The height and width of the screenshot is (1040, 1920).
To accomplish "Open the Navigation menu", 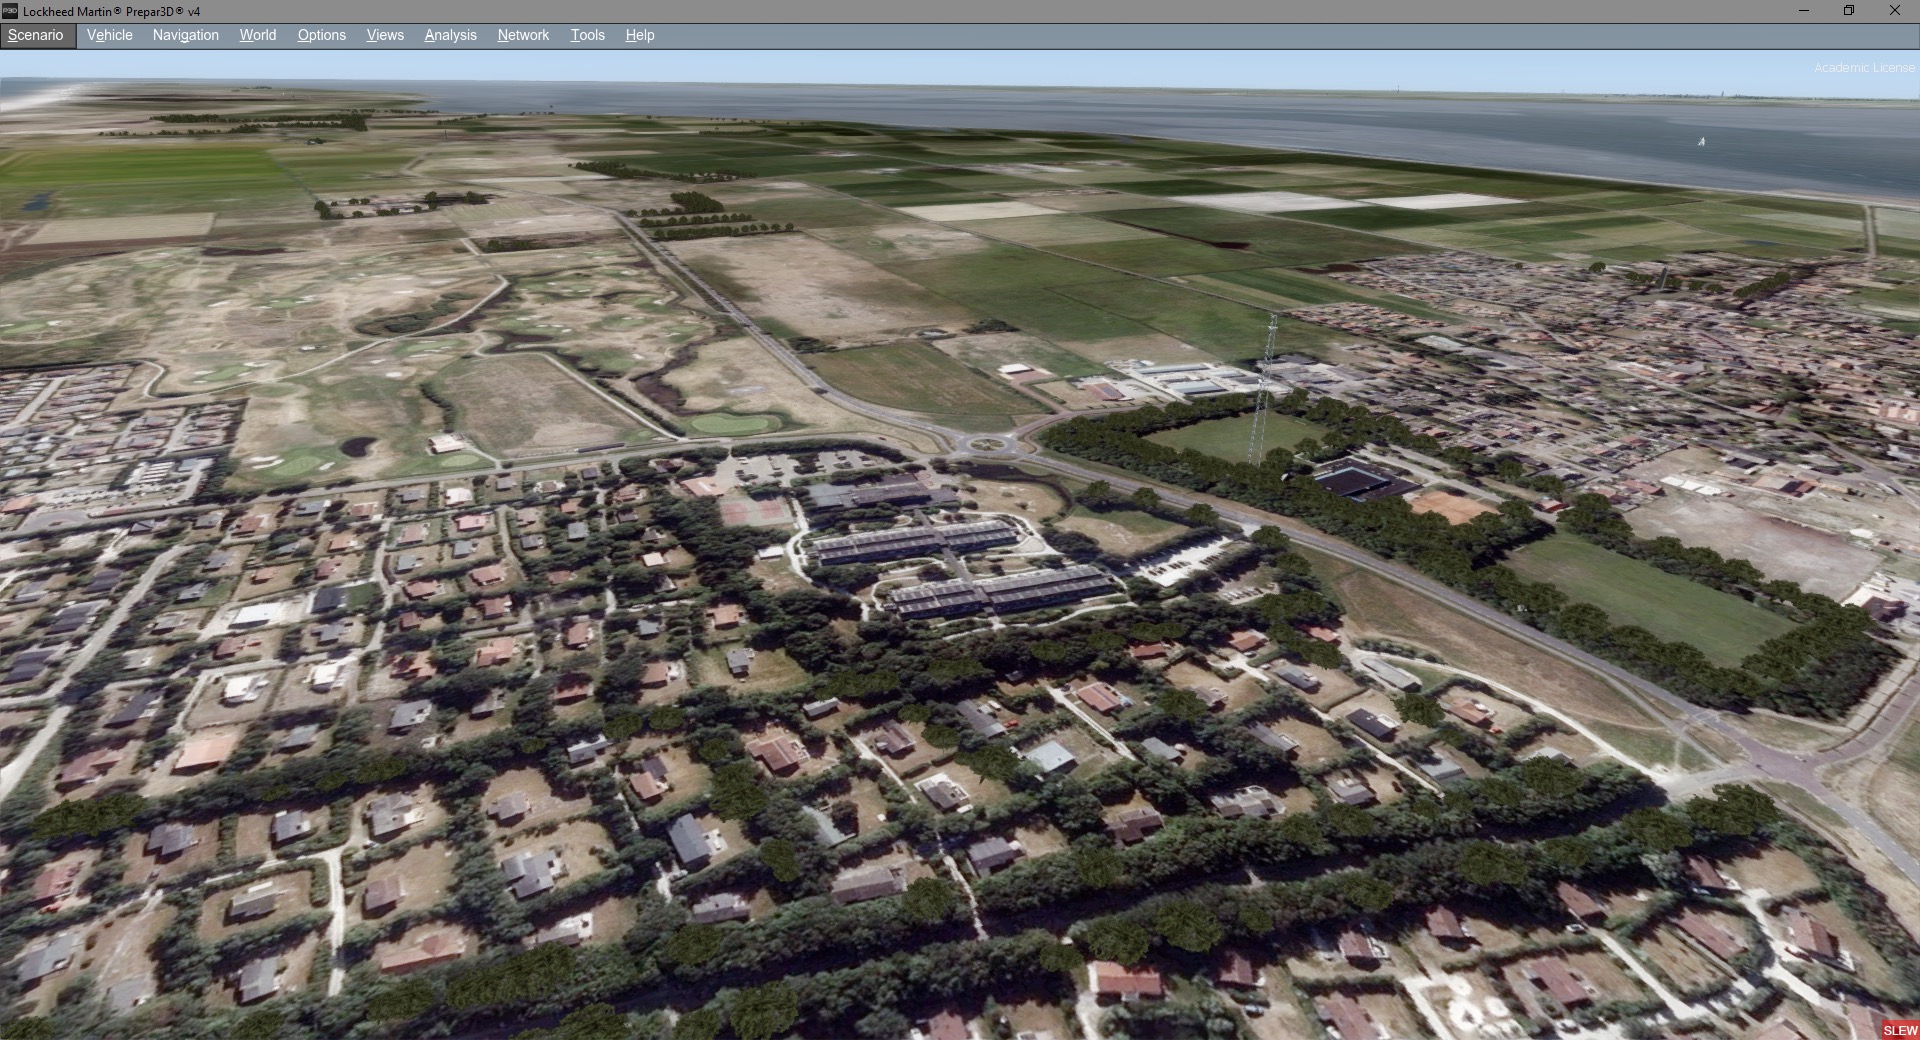I will coord(186,35).
